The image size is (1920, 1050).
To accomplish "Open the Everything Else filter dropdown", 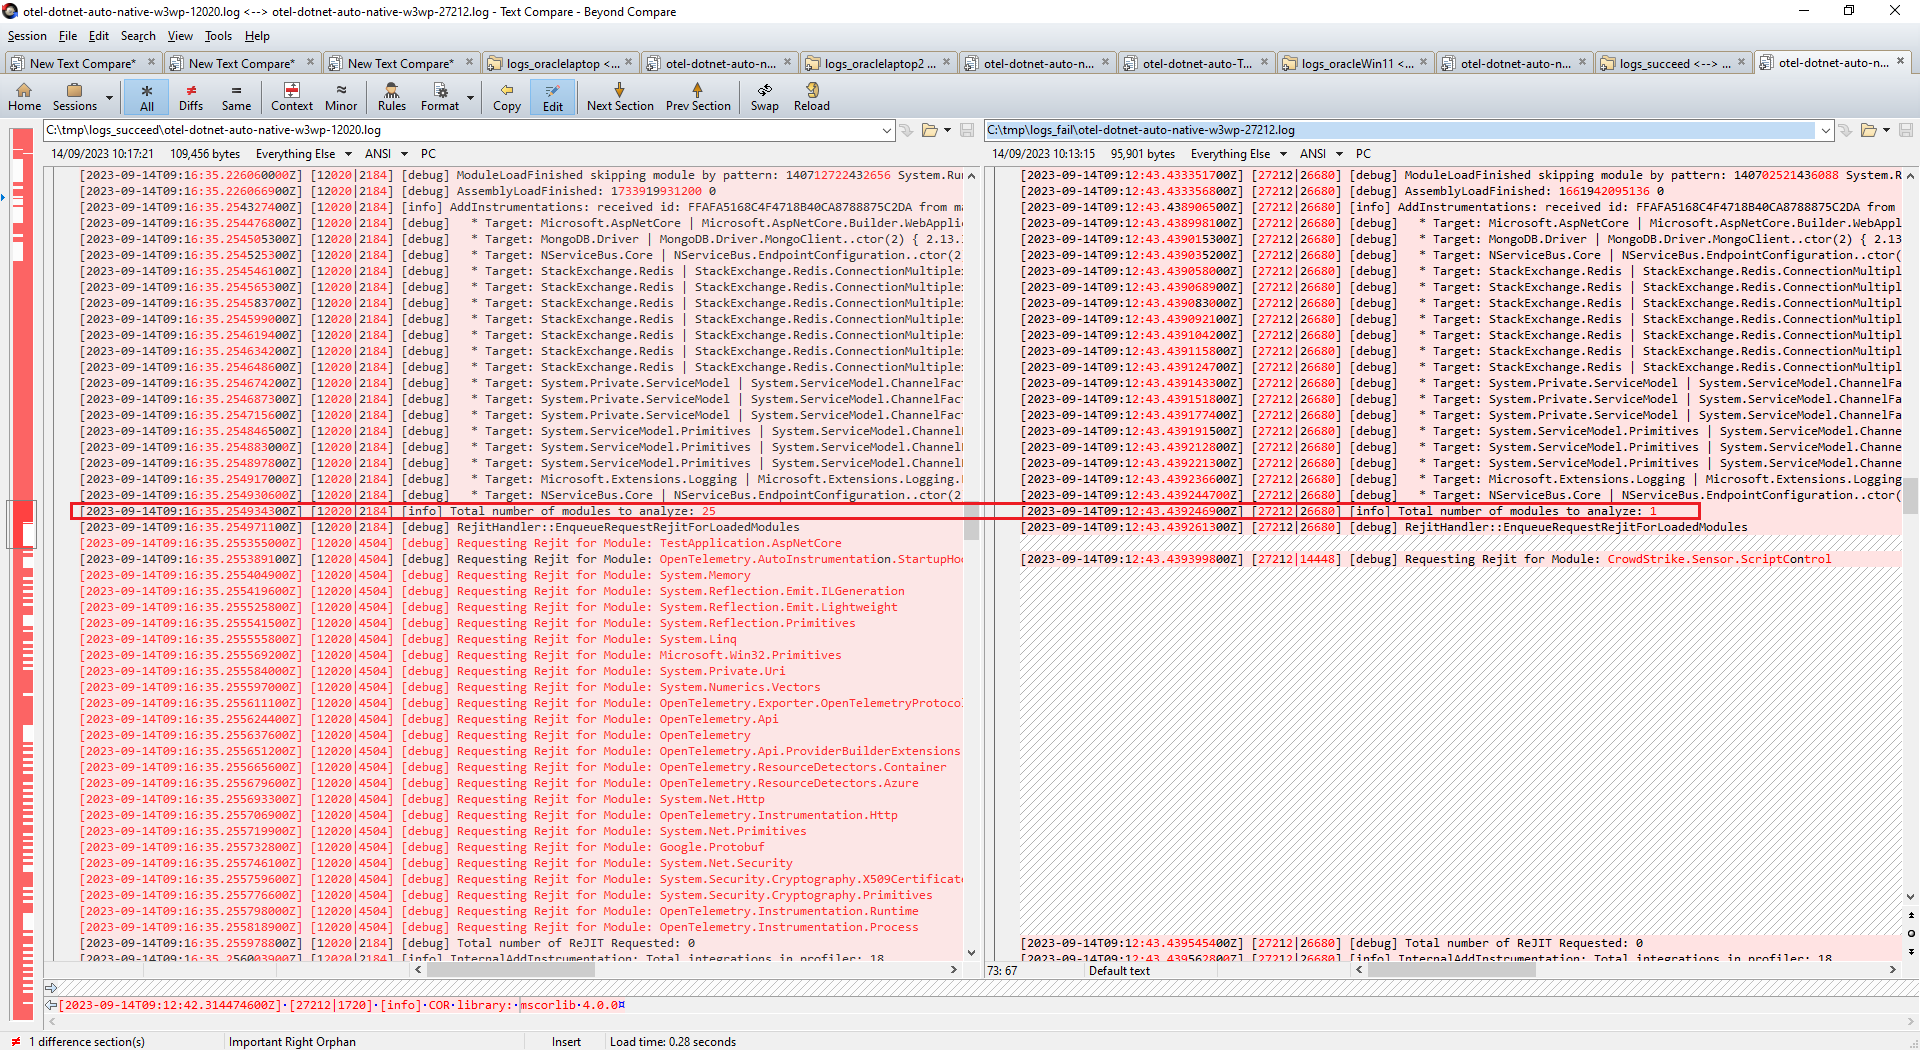I will click(x=347, y=153).
